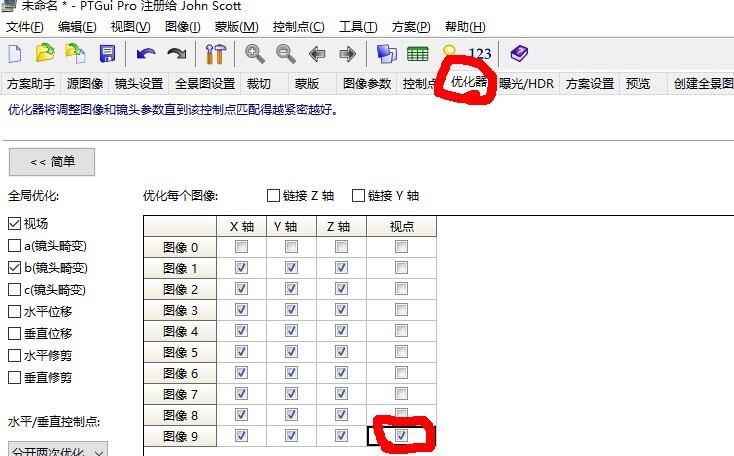Toggle the 视点 checkbox for 图像 9
The image size is (734, 456).
click(401, 436)
